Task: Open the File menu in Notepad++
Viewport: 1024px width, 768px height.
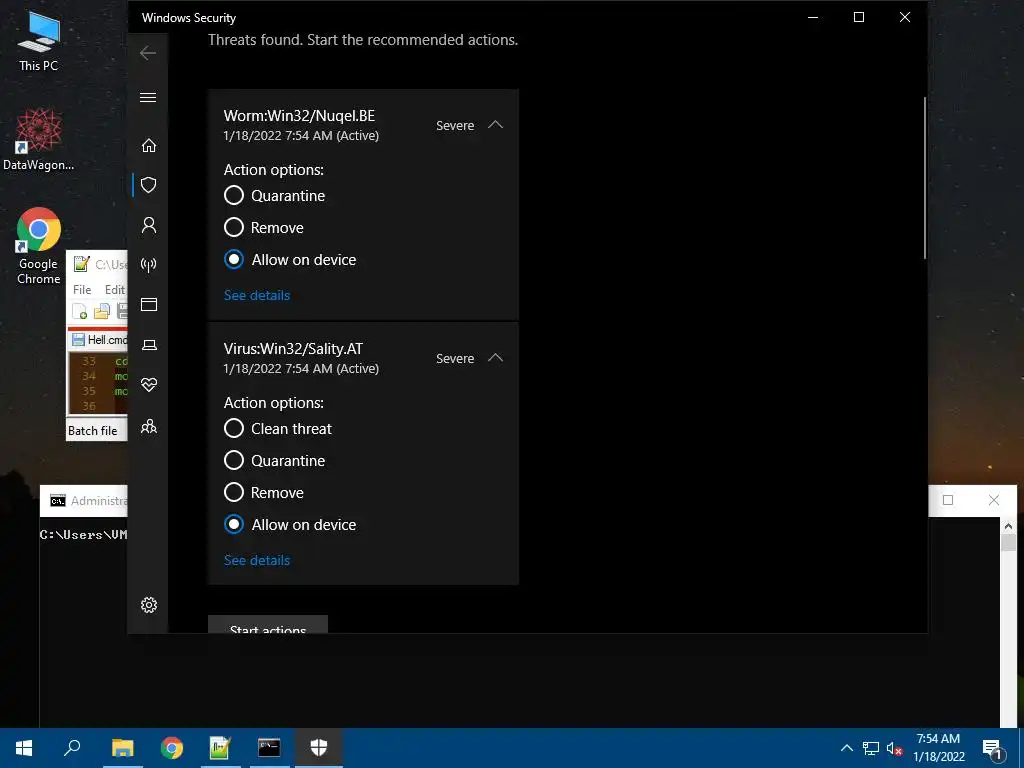Action: pyautogui.click(x=82, y=289)
